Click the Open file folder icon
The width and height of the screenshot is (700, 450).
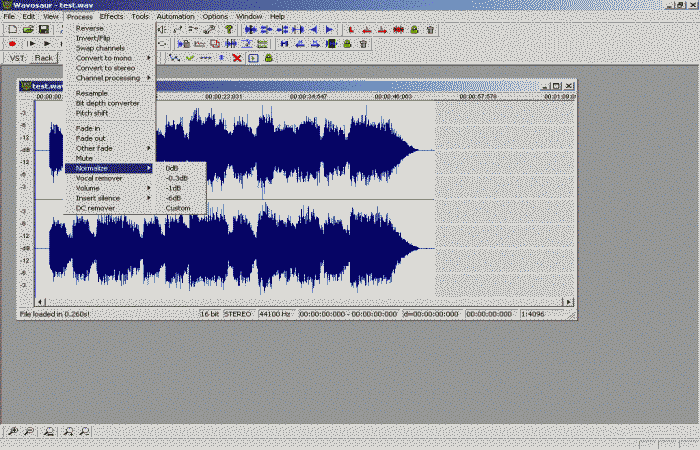[28, 30]
